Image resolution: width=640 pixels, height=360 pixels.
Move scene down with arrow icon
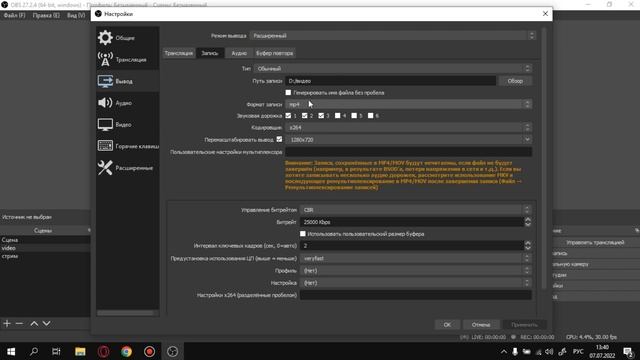[x=47, y=323]
